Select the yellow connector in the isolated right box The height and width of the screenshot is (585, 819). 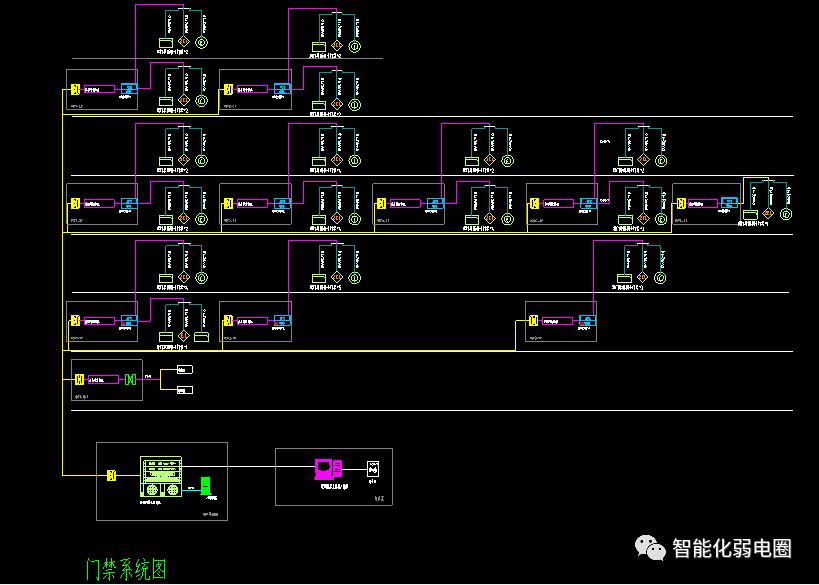[x=533, y=321]
